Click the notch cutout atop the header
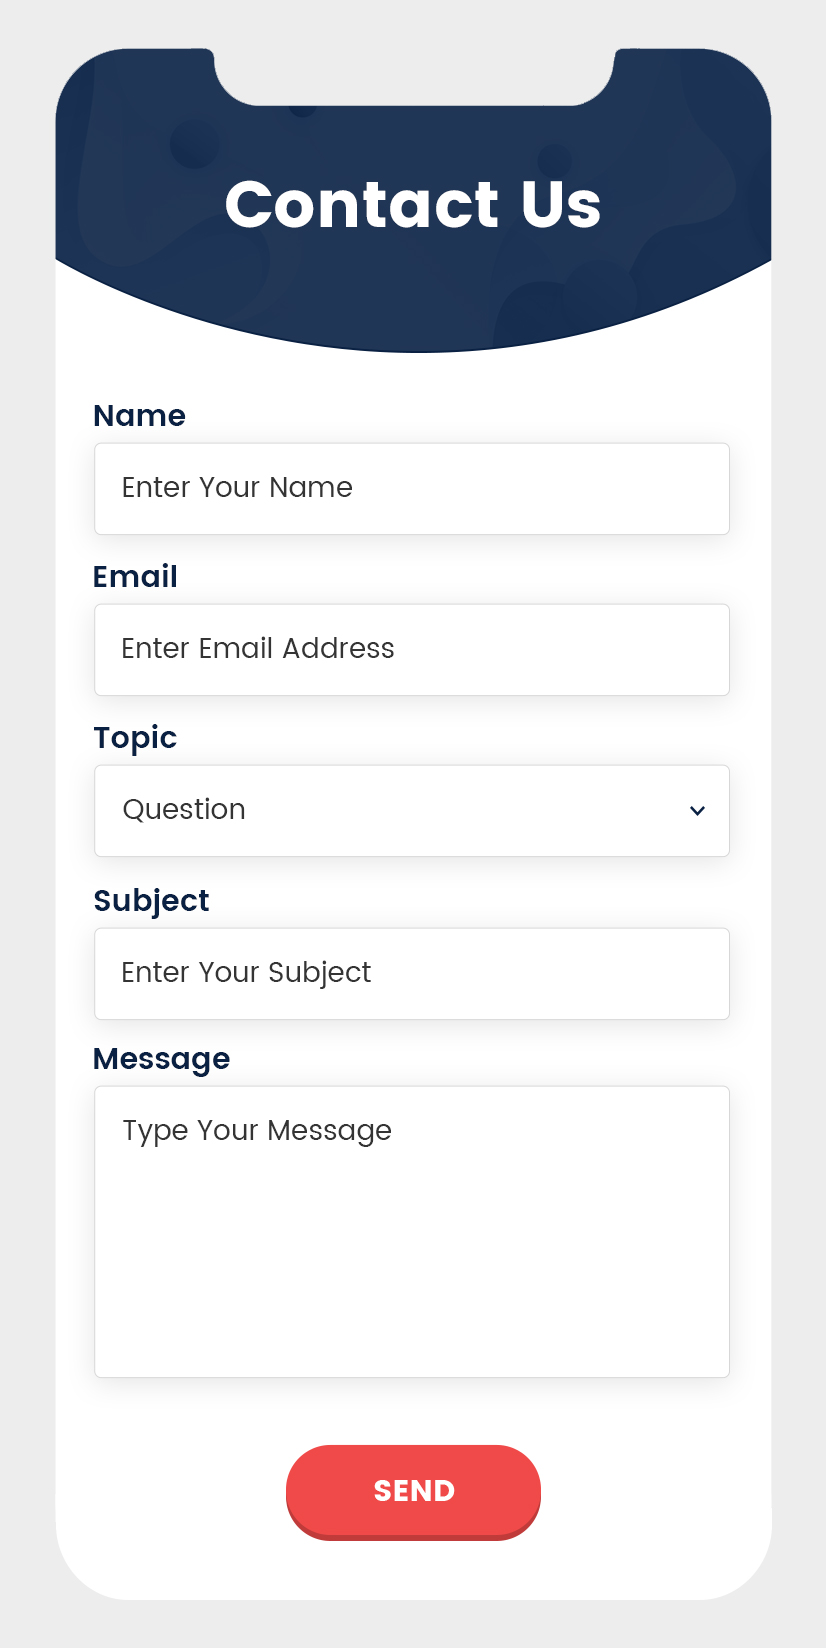This screenshot has height=1648, width=826. 413,76
